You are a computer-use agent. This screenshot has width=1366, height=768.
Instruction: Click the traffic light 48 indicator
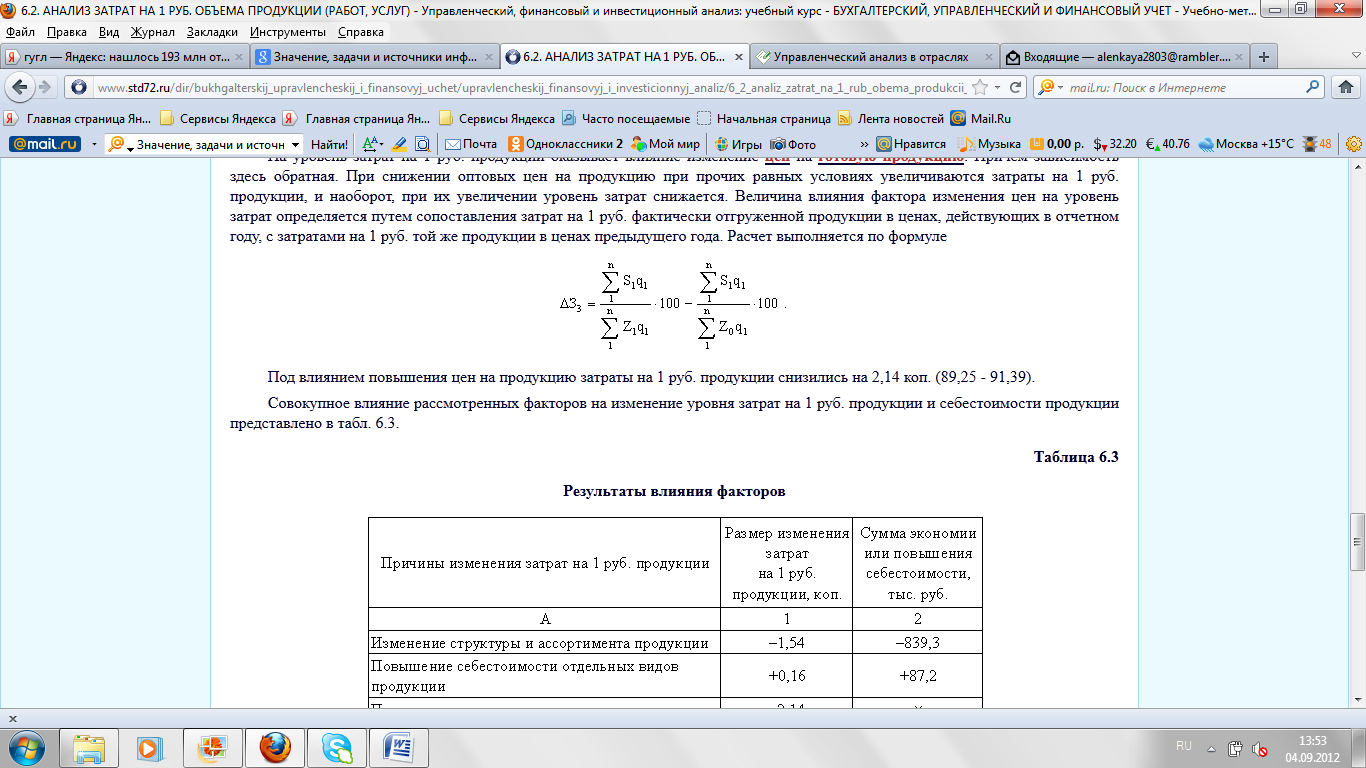[1317, 144]
